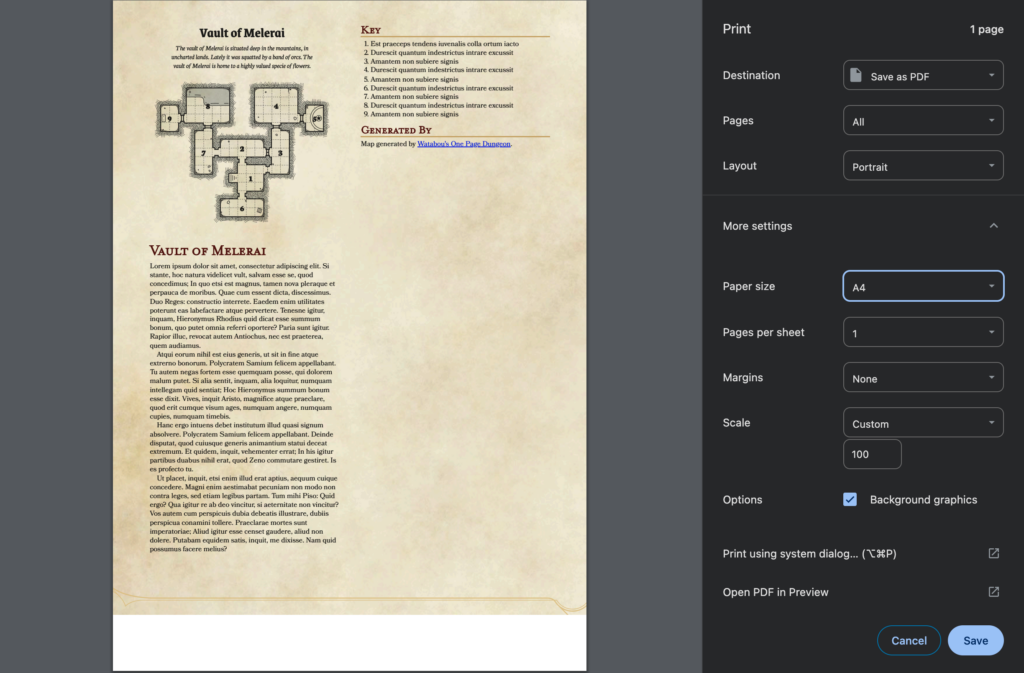Open the Pages per sheet dropdown

tap(922, 331)
